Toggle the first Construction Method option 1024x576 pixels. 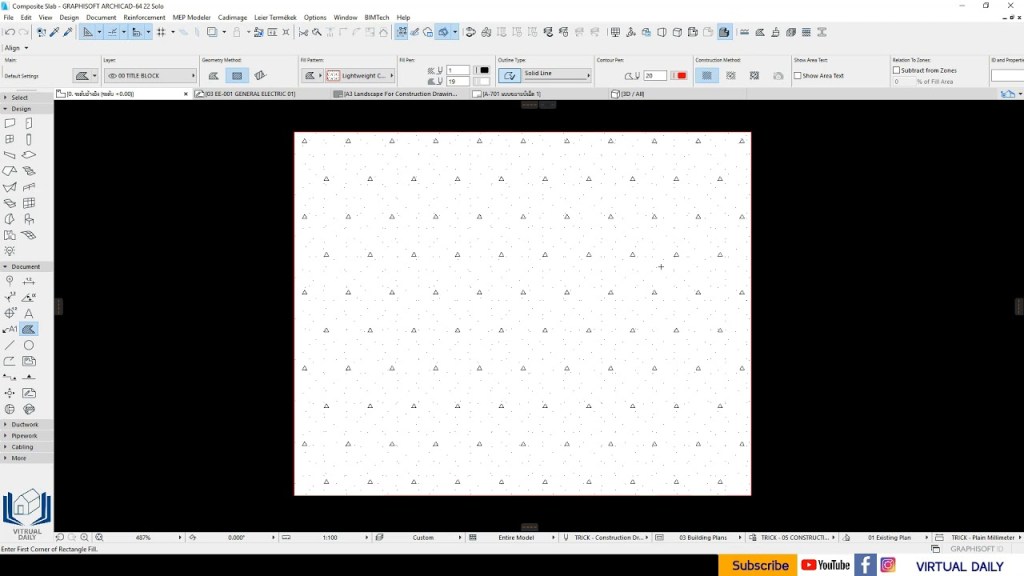click(x=707, y=75)
